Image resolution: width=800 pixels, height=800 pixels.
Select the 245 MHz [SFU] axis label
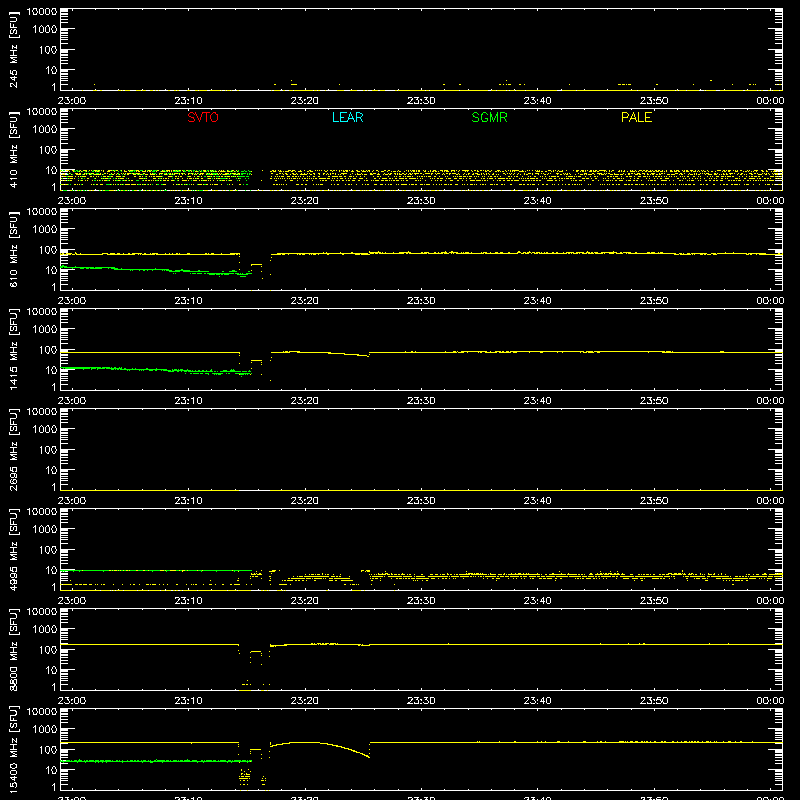coord(13,50)
